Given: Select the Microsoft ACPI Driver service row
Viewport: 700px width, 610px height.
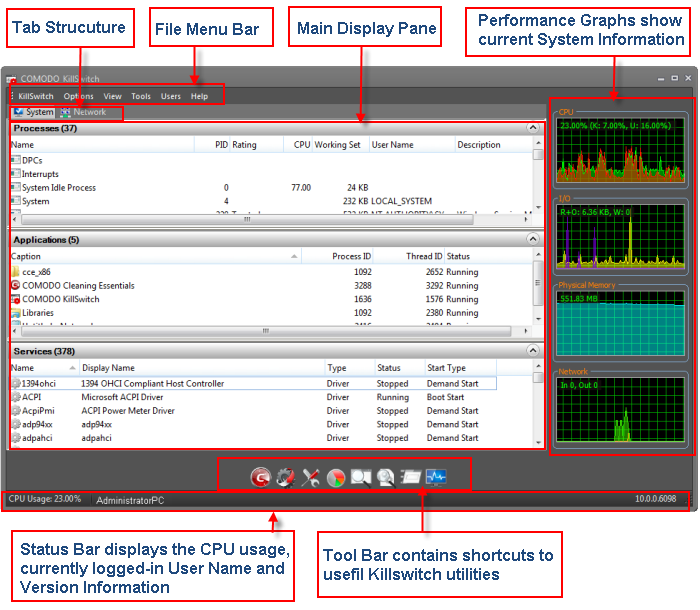Looking at the screenshot, I should coord(254,397).
